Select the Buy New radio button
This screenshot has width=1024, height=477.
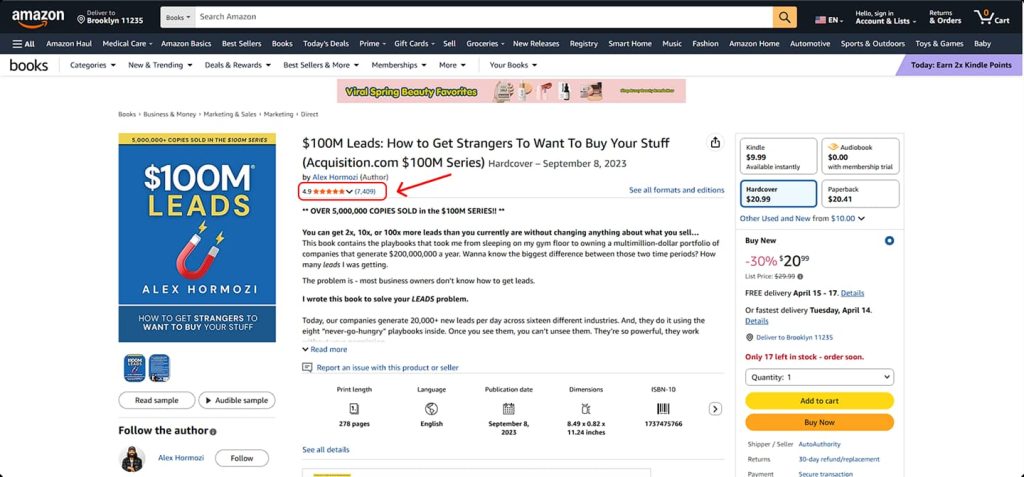coord(889,240)
